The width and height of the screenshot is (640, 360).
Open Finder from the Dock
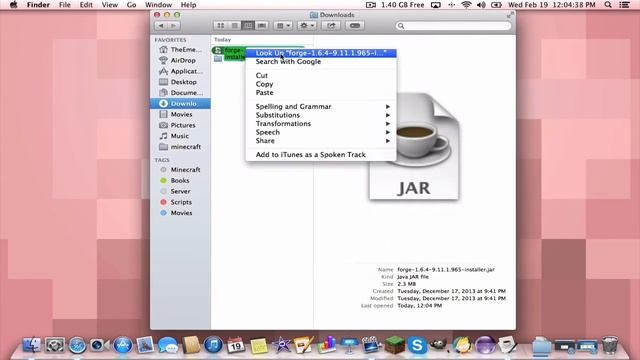(x=31, y=345)
